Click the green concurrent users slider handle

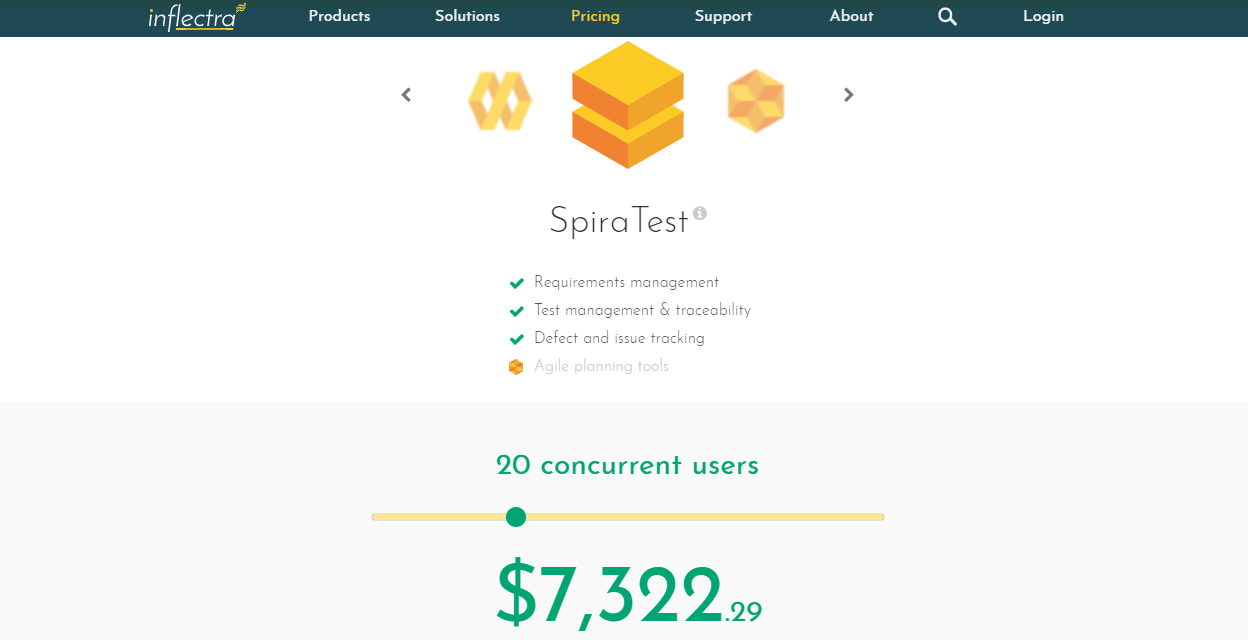pyautogui.click(x=516, y=517)
